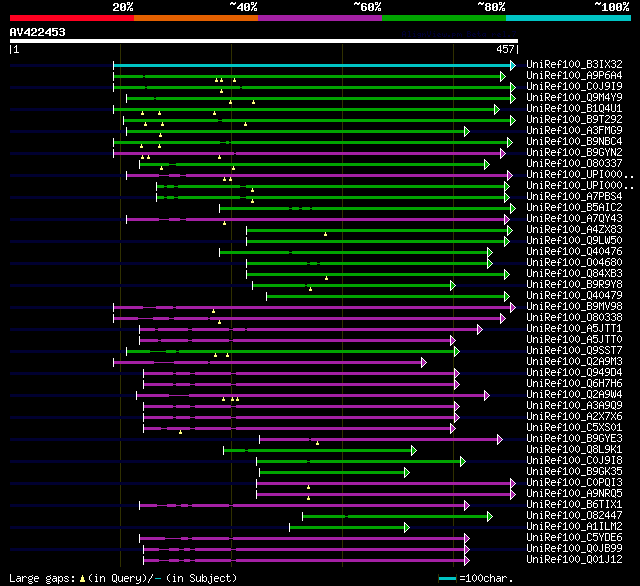The height and width of the screenshot is (586, 640).
Task: Select the UniRef100_B9MV98 label
Action: click(574, 306)
